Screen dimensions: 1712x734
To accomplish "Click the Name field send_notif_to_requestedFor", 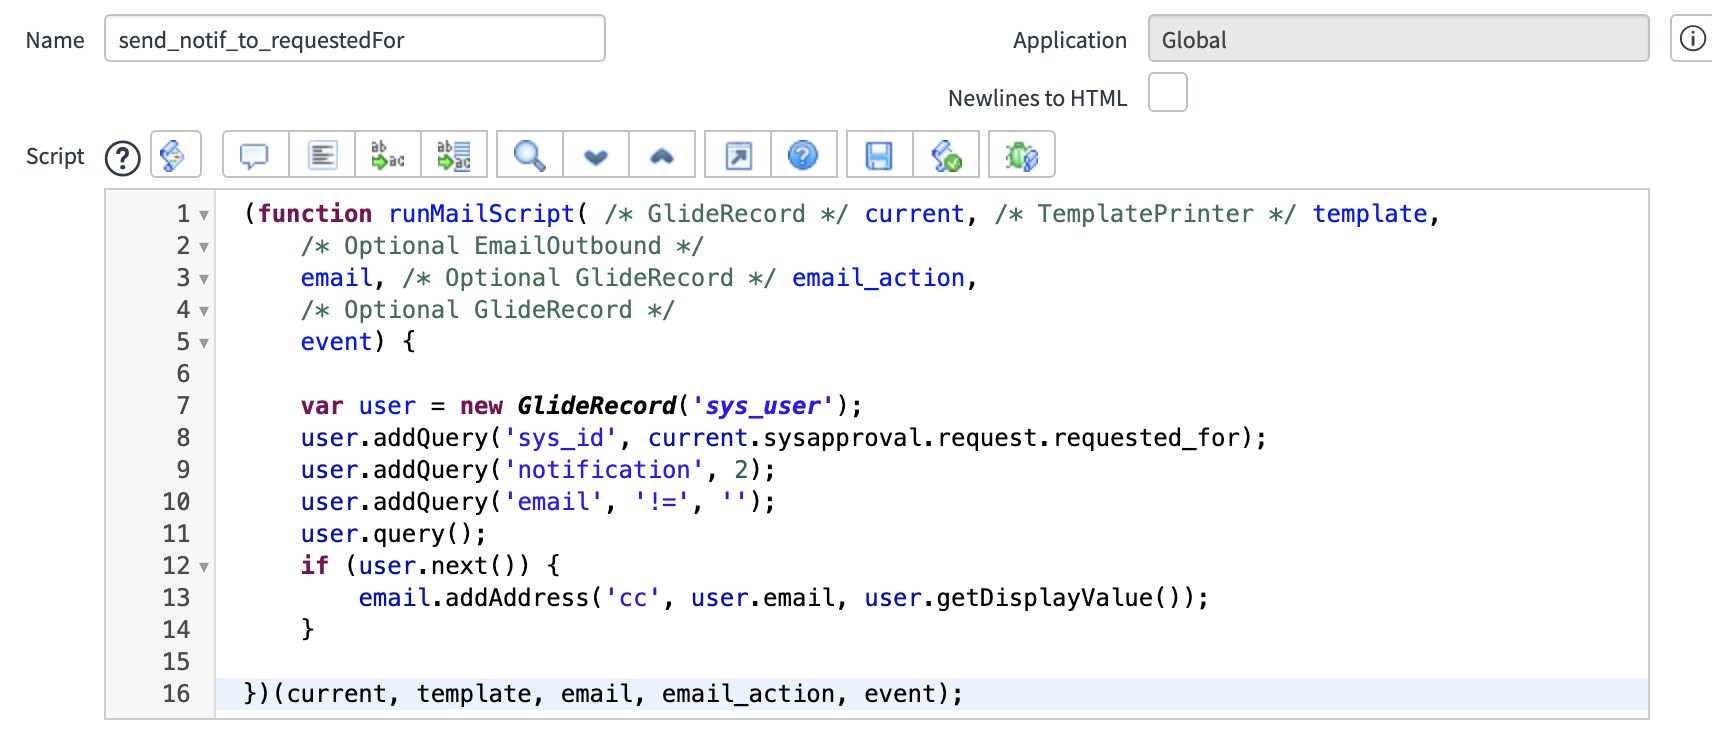I will [355, 38].
